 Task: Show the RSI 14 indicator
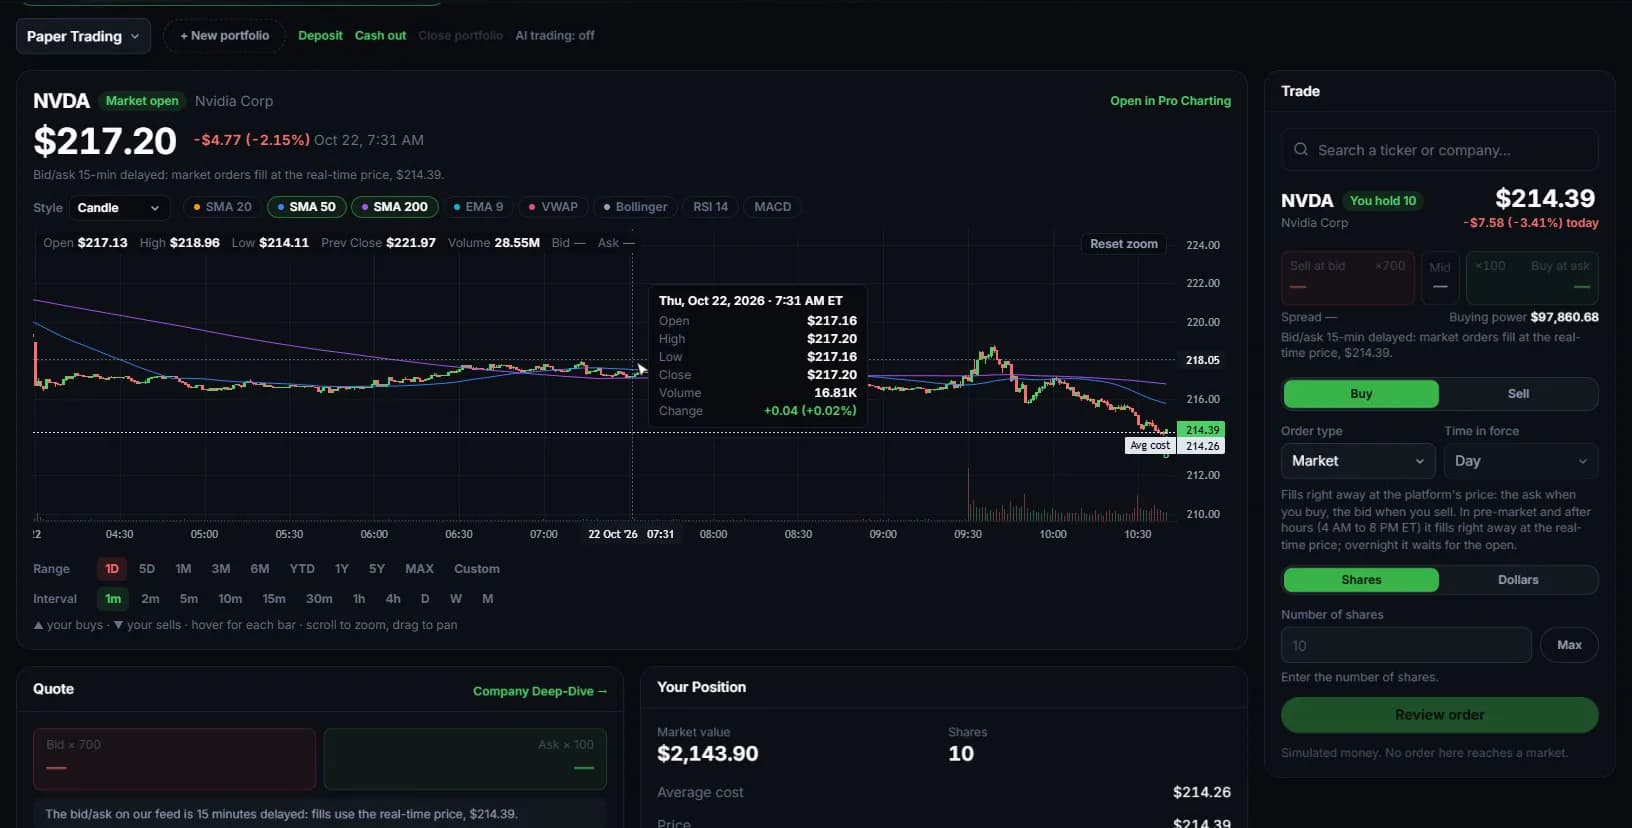[711, 207]
